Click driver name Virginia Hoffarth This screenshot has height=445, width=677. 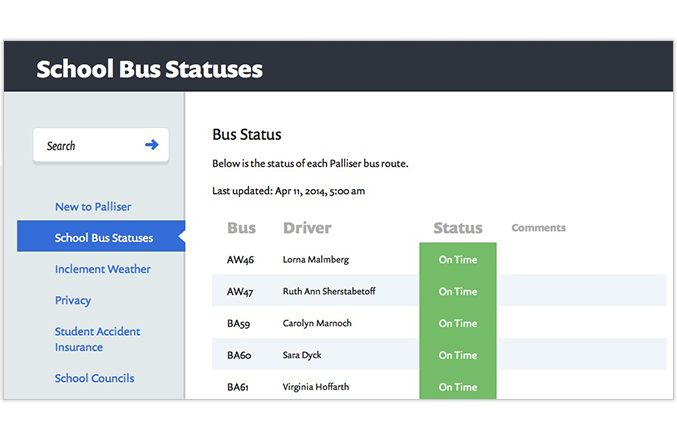tap(316, 387)
